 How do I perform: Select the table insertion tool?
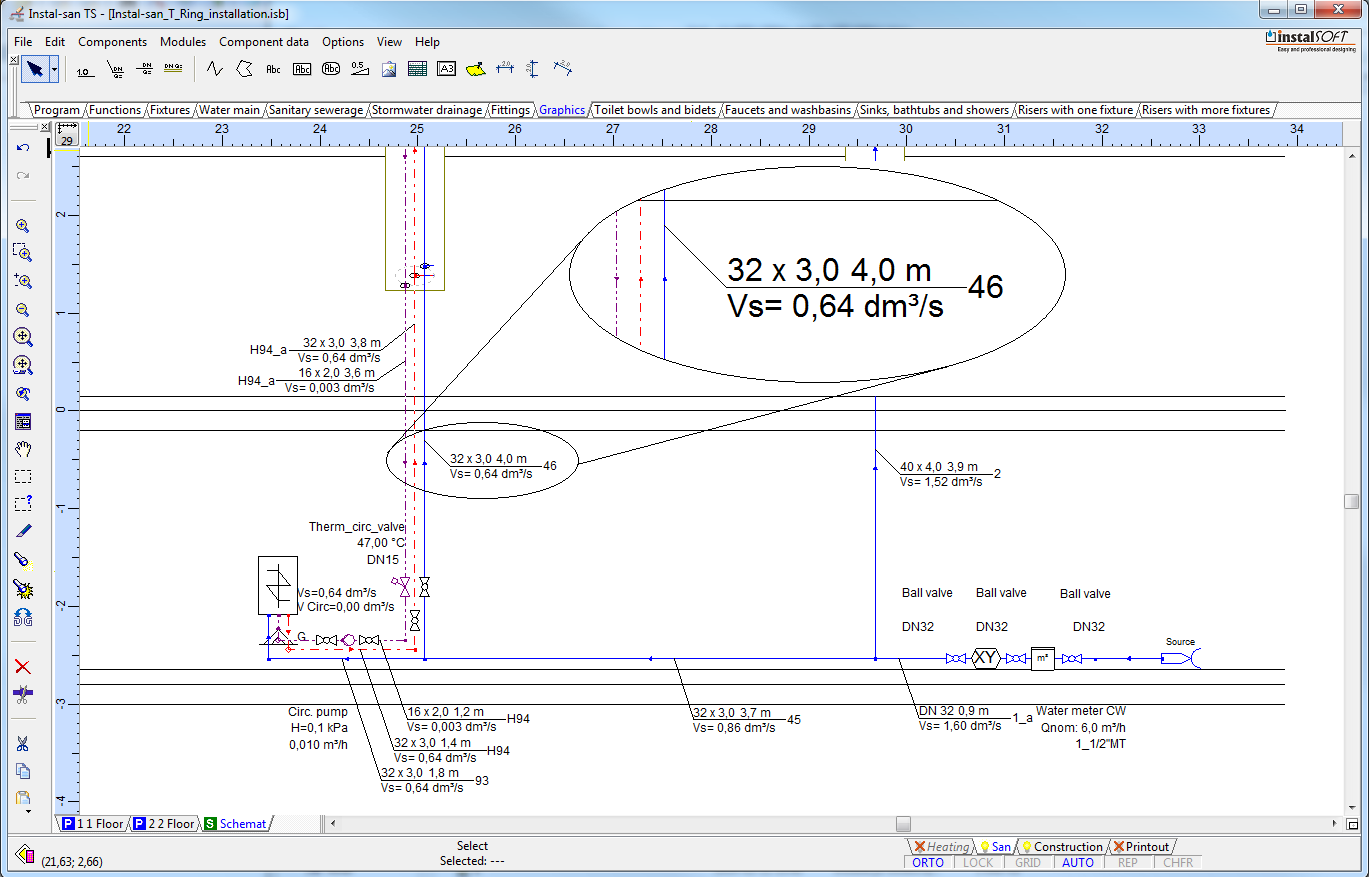click(x=417, y=69)
